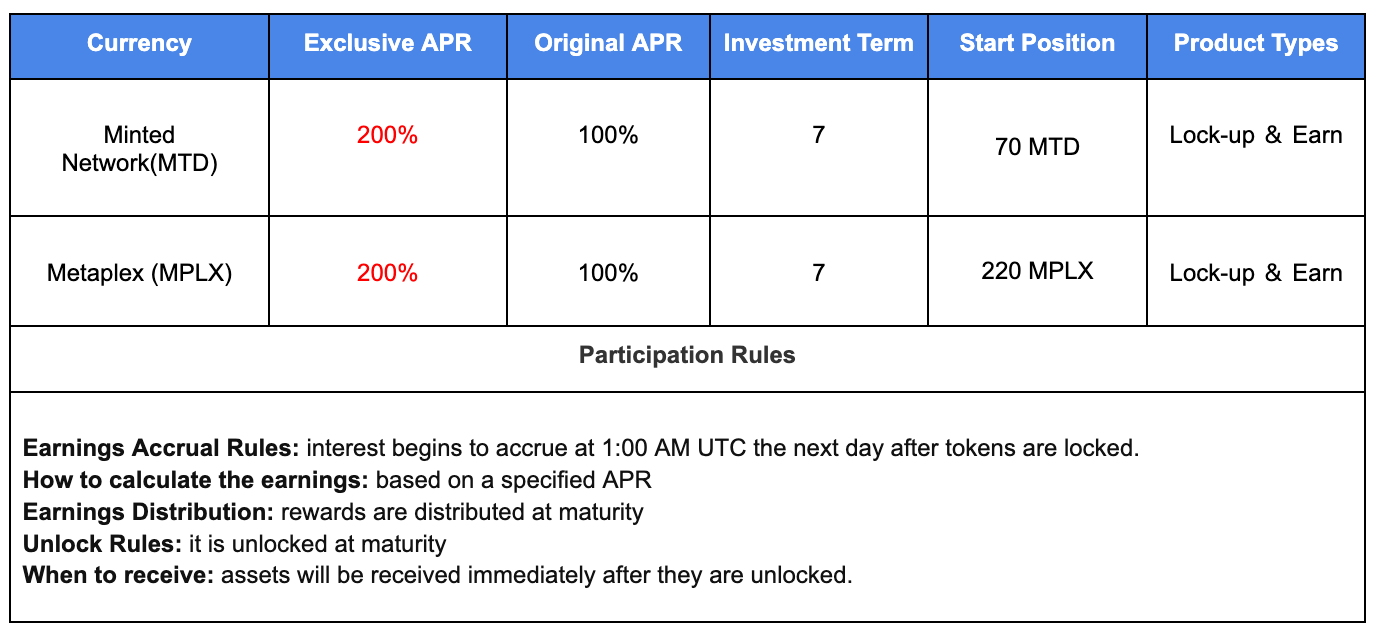Select the When to receive label
Screen dimensions: 1378x636
[x=118, y=576]
